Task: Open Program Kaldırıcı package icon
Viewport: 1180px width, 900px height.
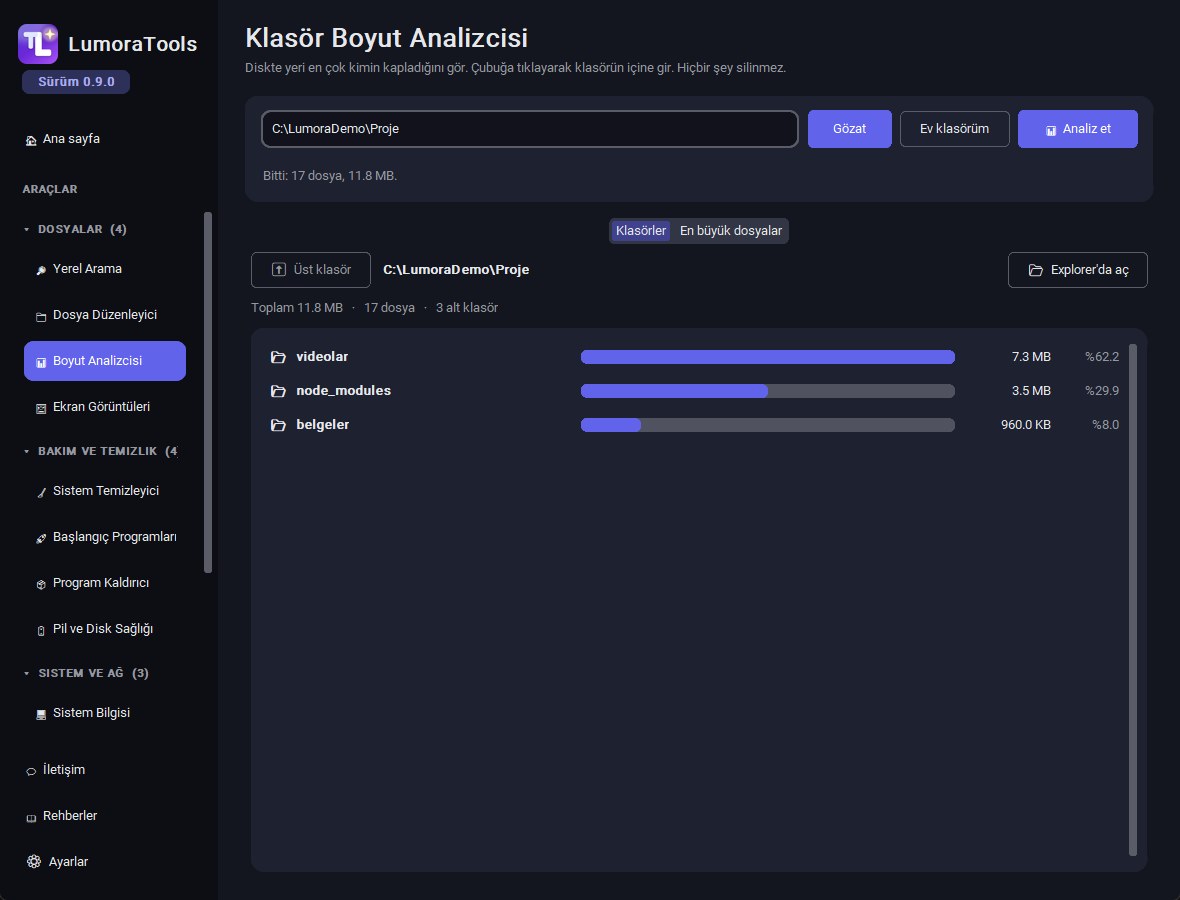Action: [41, 584]
